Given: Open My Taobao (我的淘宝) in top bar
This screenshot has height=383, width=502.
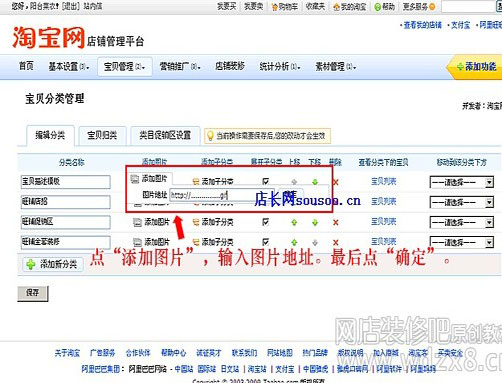Looking at the screenshot, I should (x=350, y=6).
